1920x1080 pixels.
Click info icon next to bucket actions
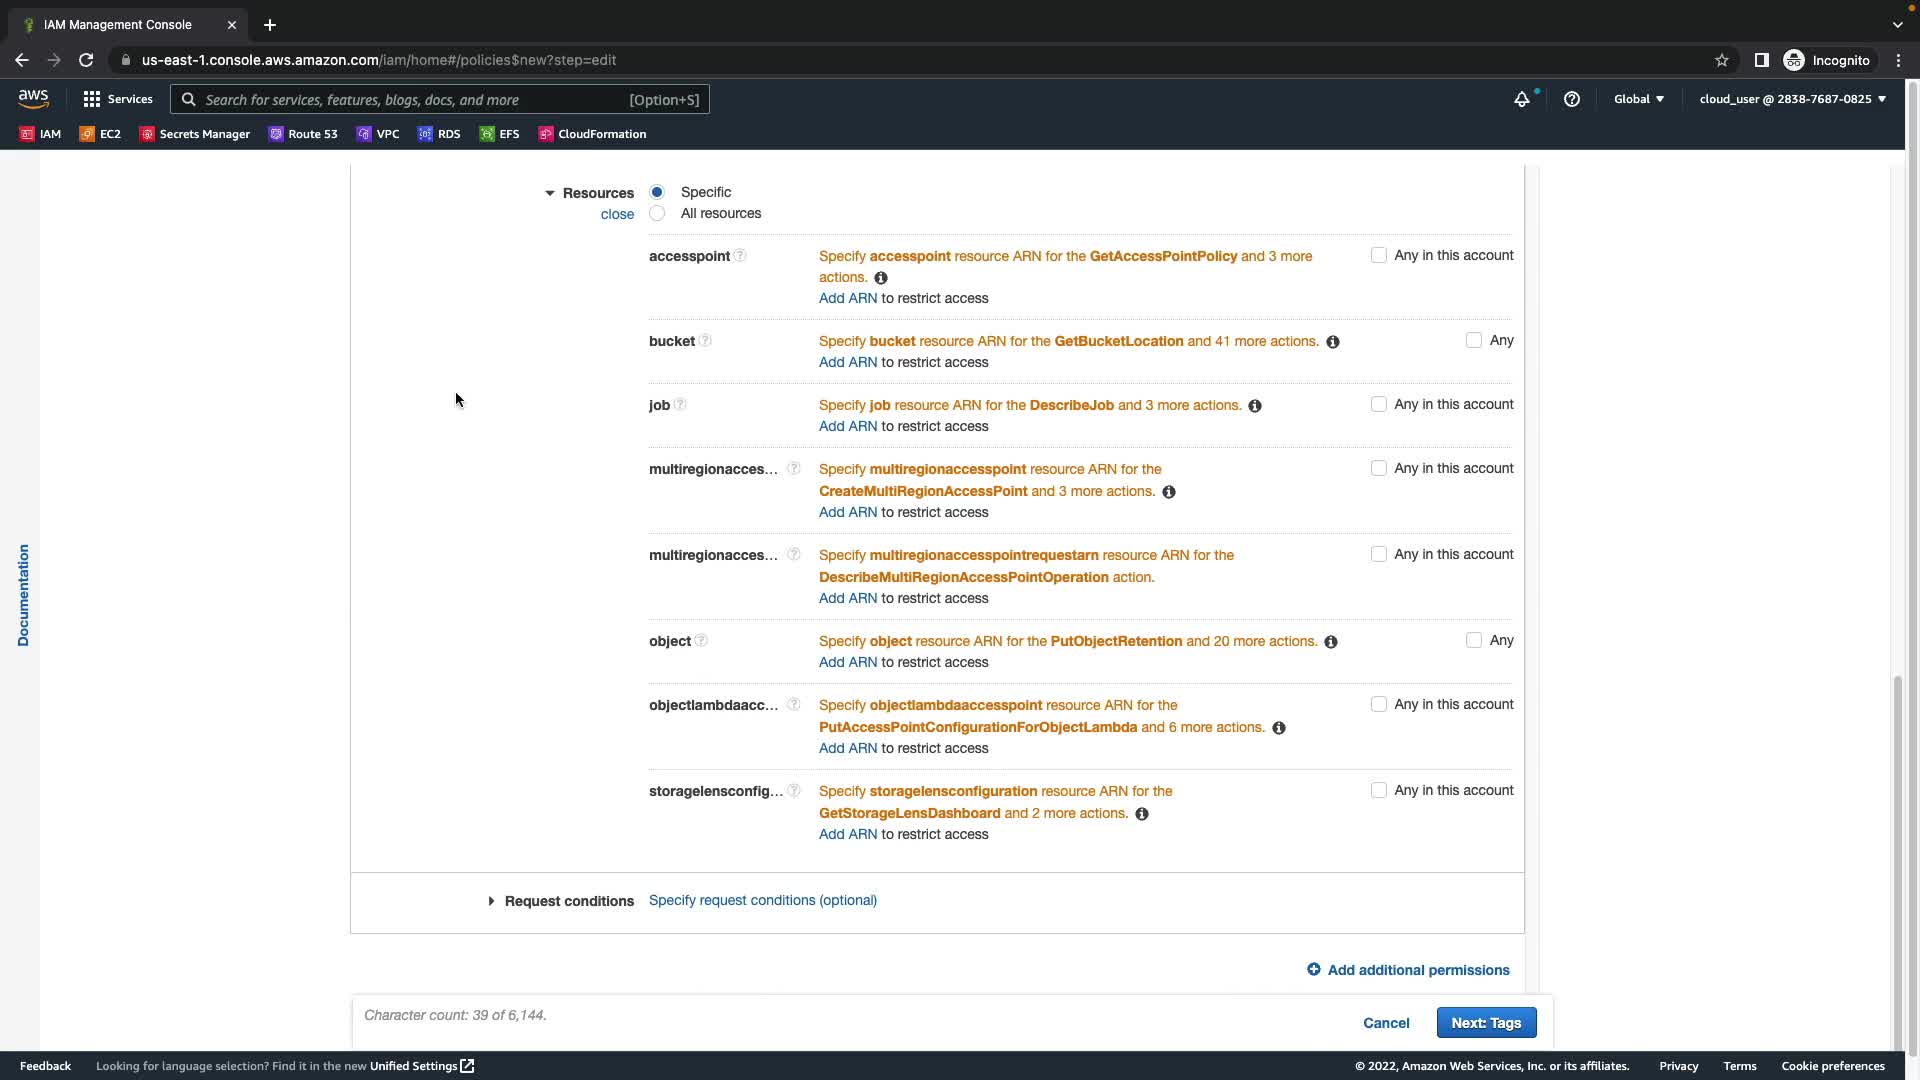coord(1332,342)
